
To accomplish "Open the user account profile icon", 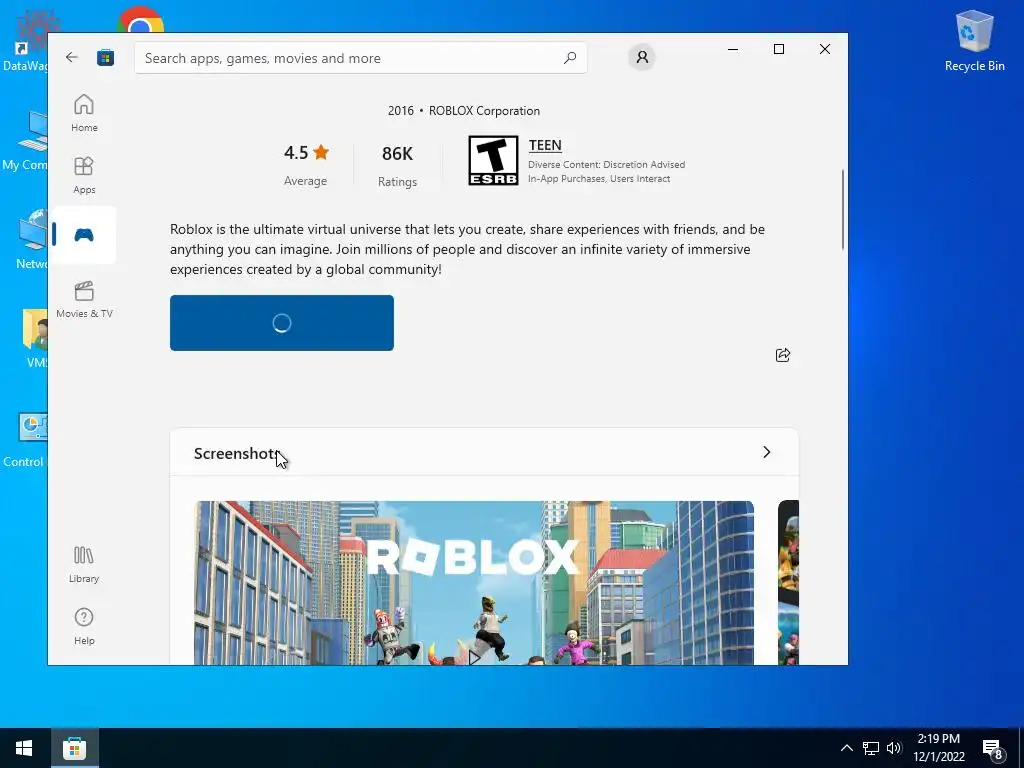I will pos(642,57).
